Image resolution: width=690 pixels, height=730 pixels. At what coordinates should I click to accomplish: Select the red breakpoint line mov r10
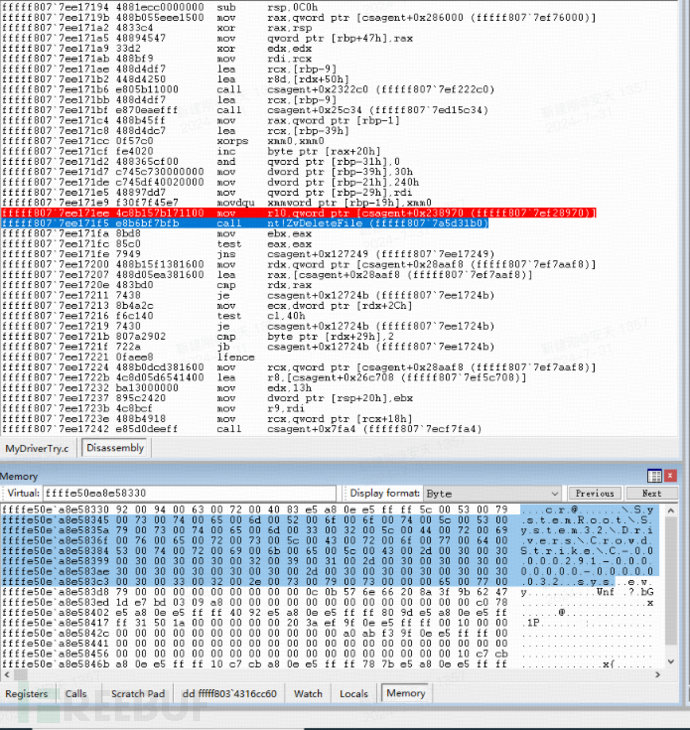pos(298,213)
